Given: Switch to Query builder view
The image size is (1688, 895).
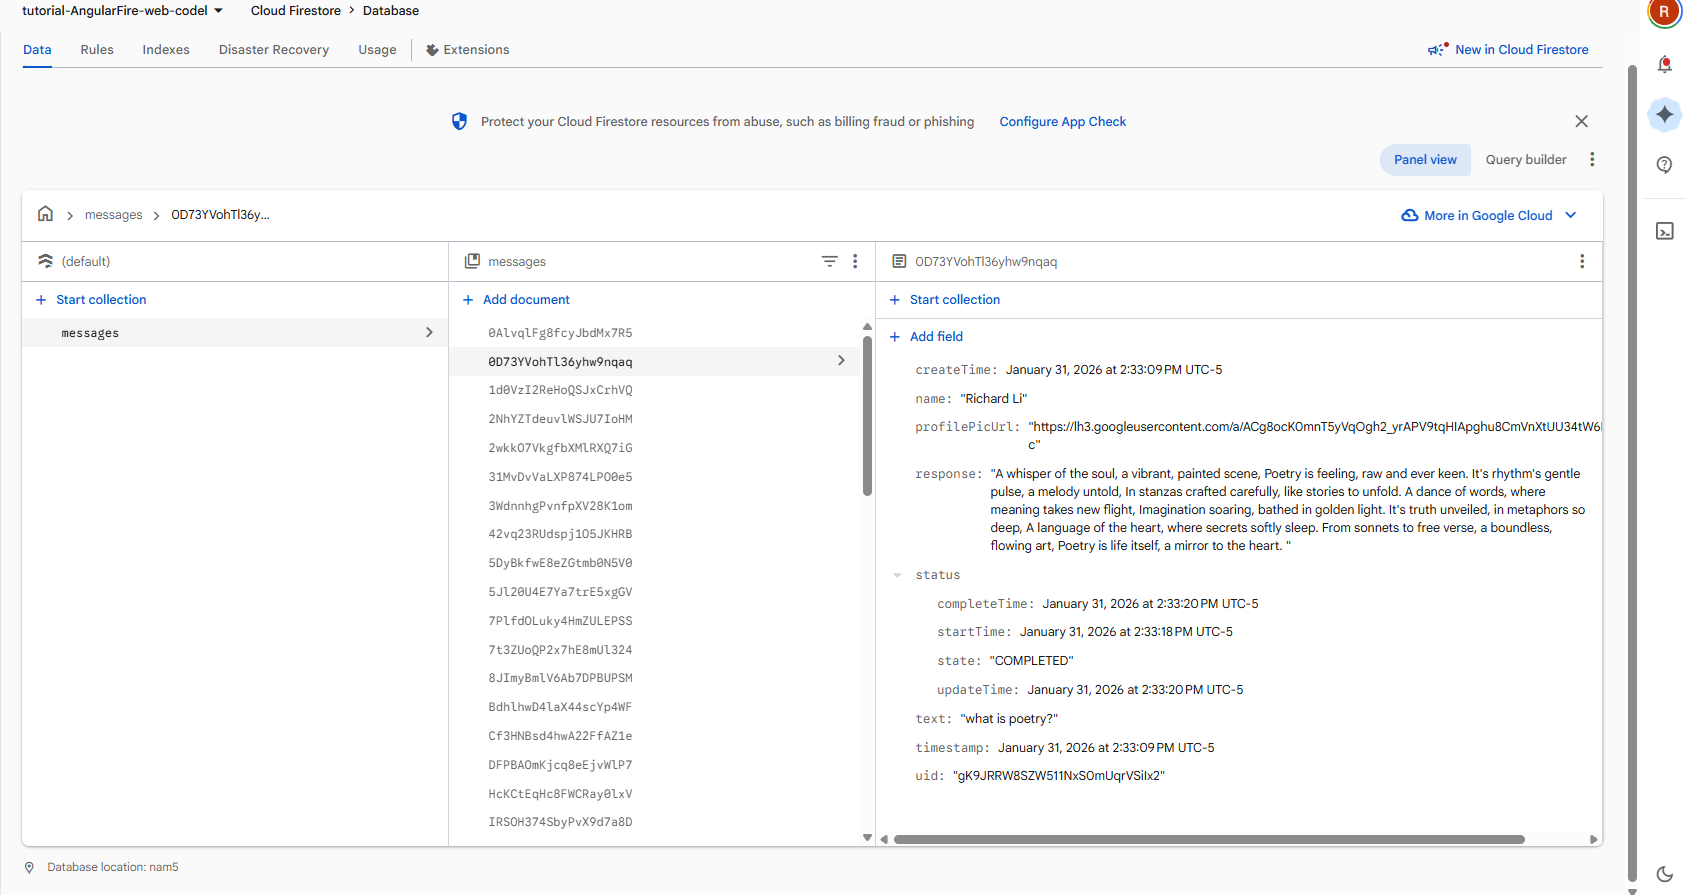Looking at the screenshot, I should coord(1526,160).
